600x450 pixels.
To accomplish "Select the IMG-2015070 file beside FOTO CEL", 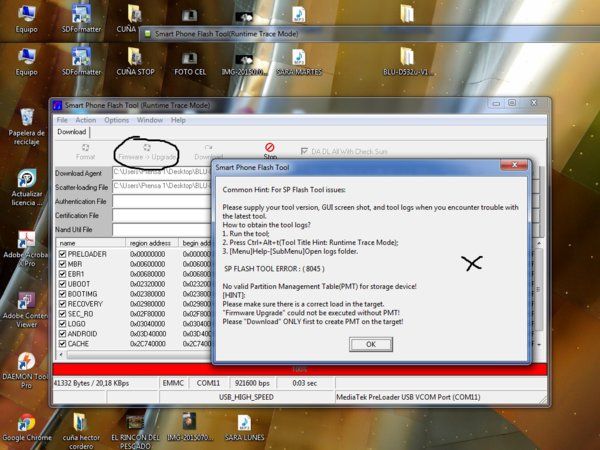I will [x=244, y=64].
